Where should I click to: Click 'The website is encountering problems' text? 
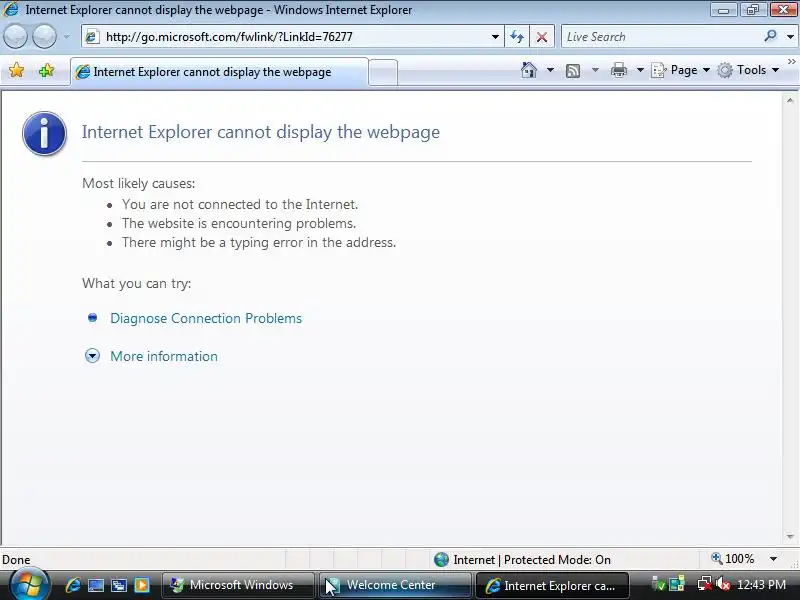click(239, 223)
